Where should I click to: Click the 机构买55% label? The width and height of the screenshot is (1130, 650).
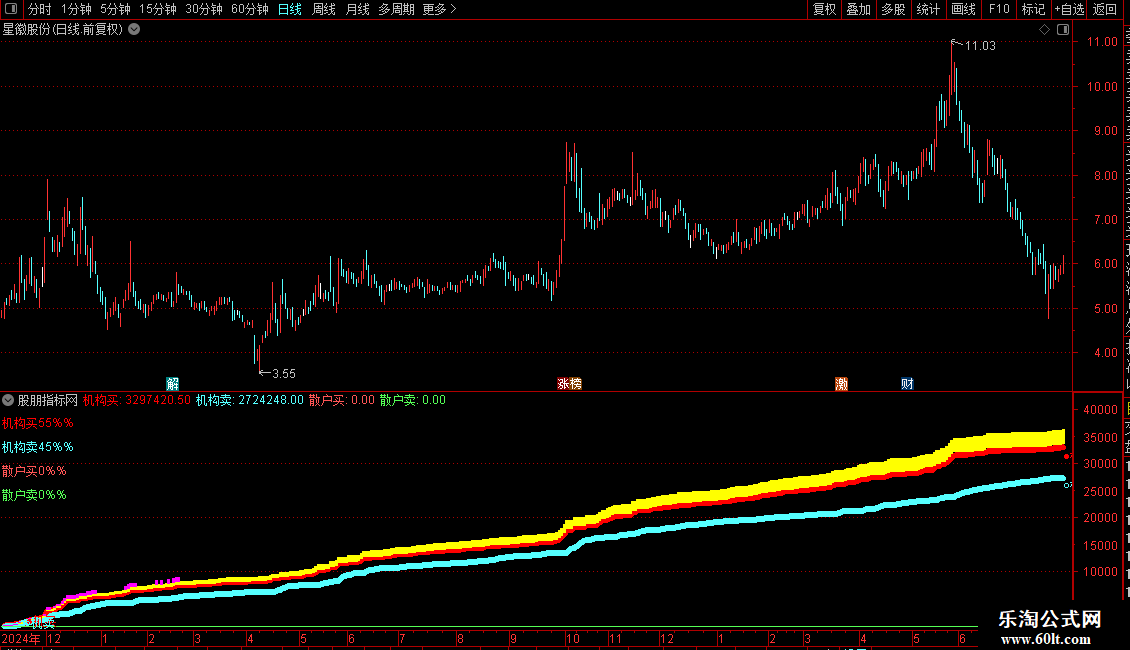coord(37,423)
